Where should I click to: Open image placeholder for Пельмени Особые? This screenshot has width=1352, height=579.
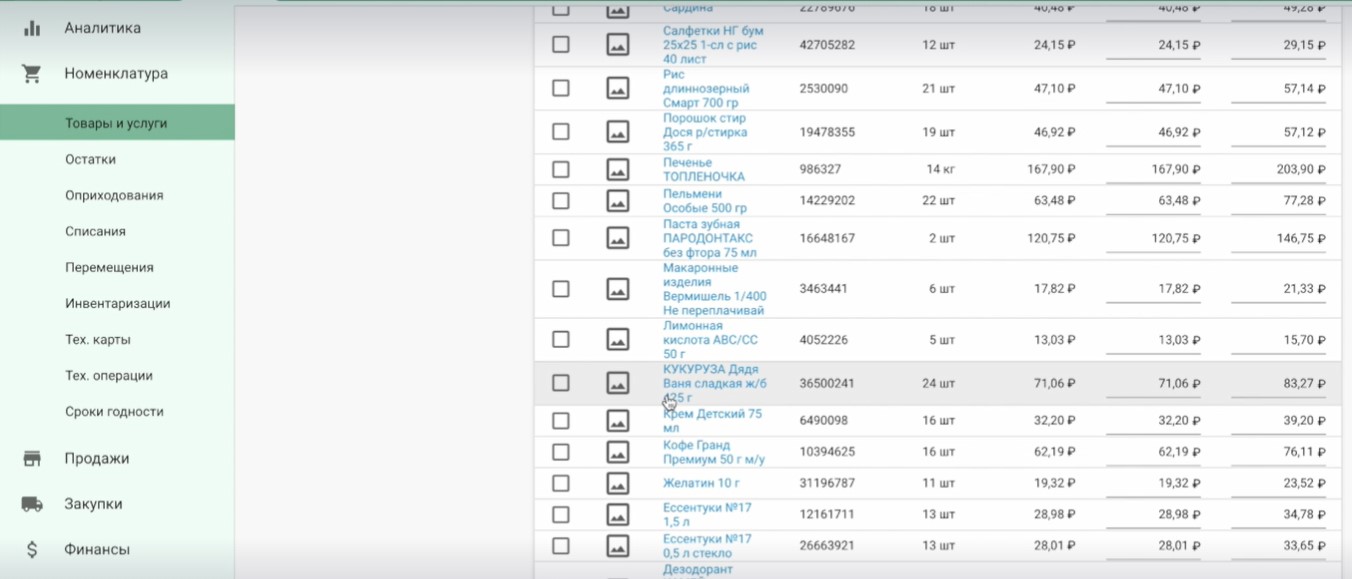(x=618, y=201)
